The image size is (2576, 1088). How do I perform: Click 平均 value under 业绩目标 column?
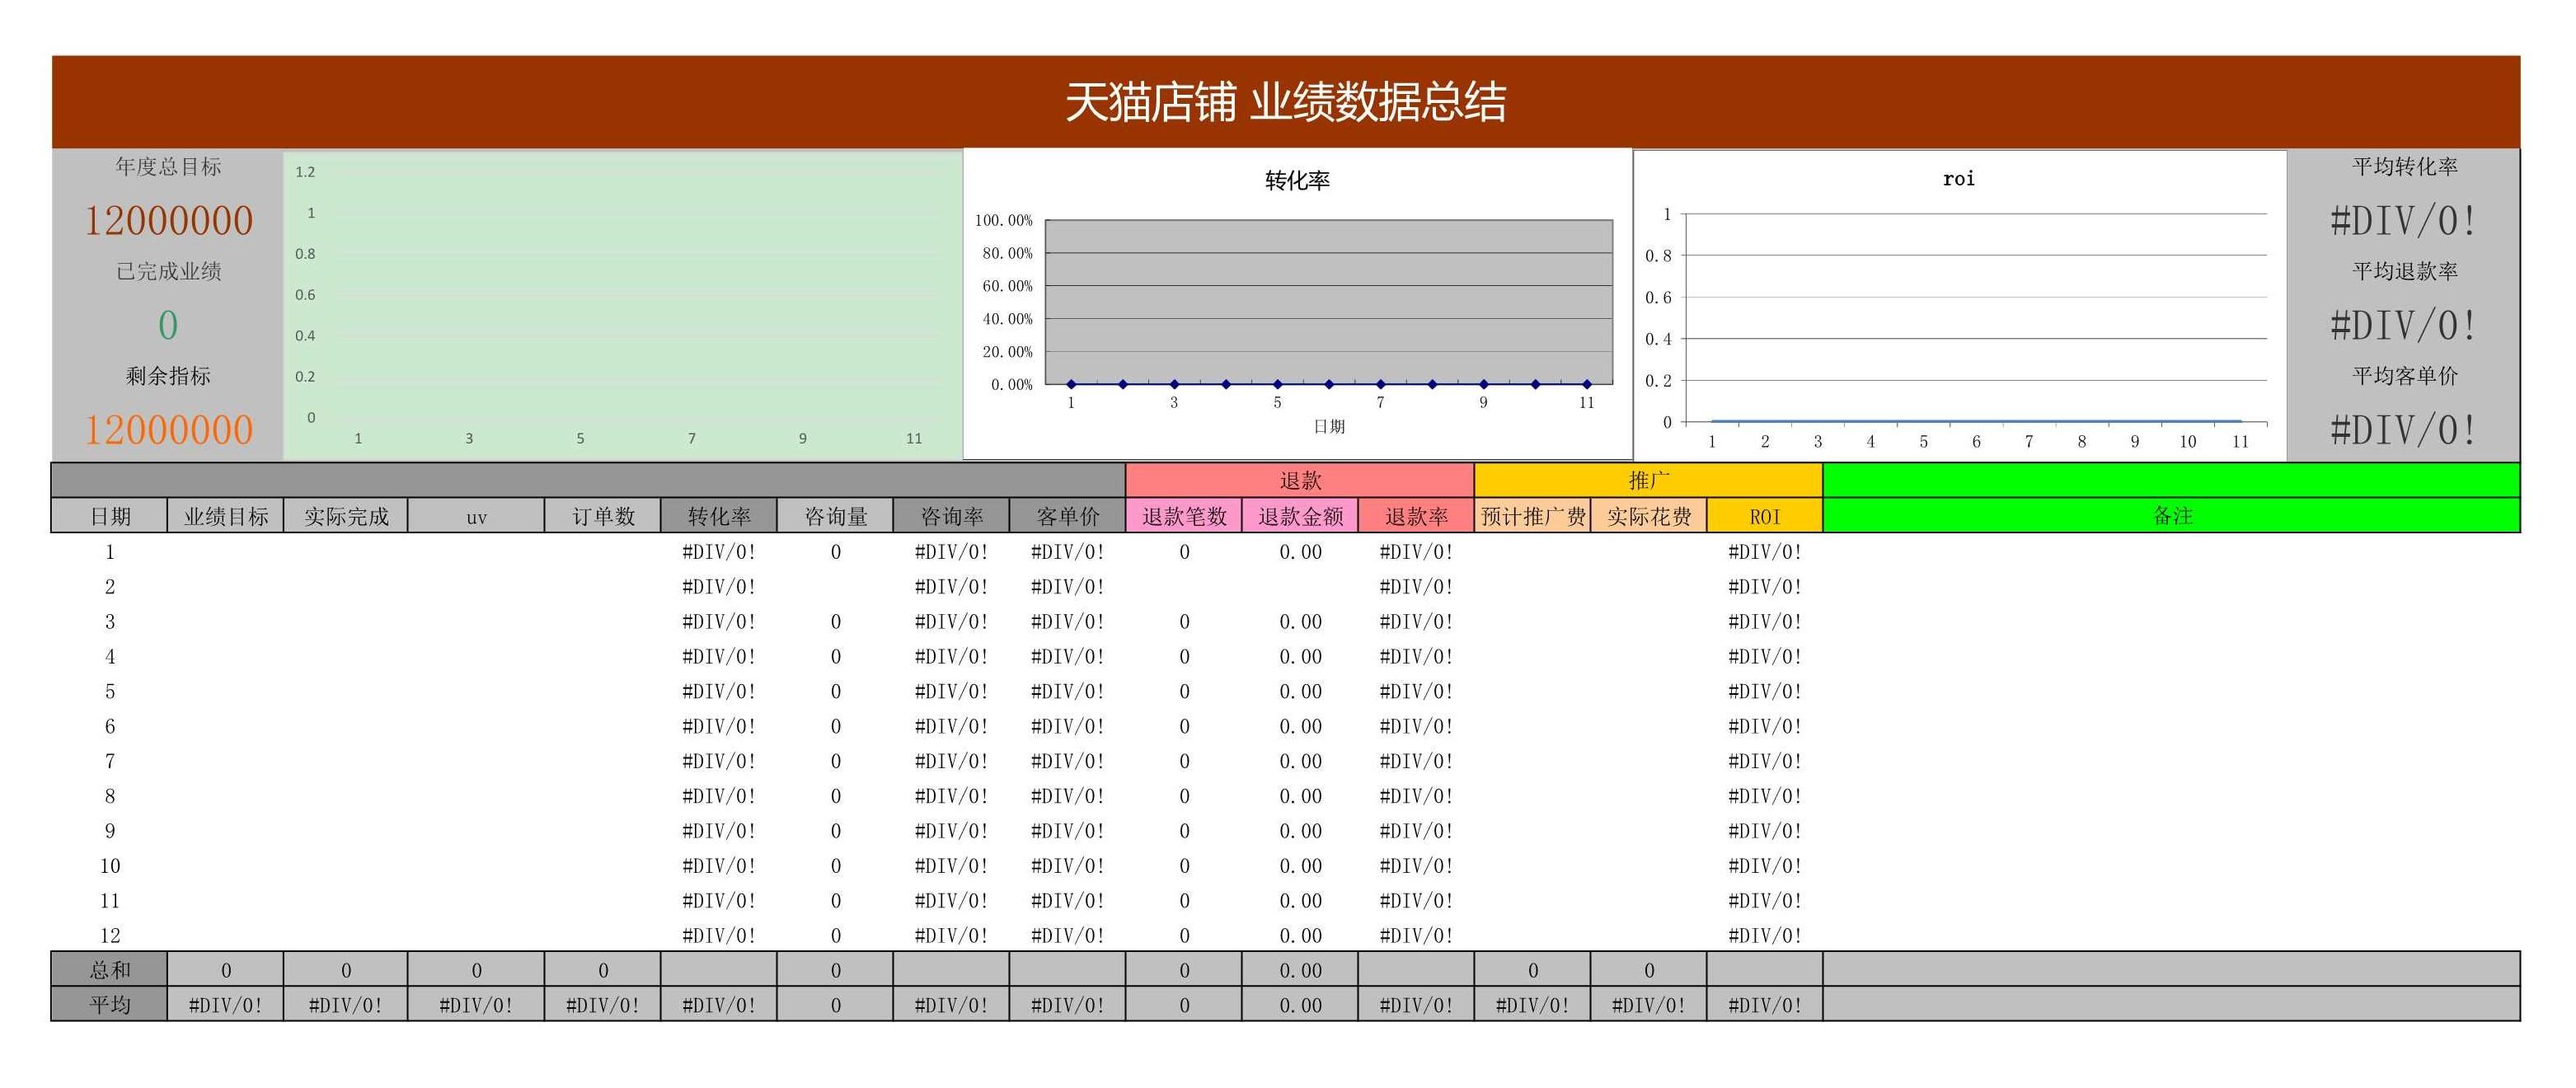(x=226, y=1005)
